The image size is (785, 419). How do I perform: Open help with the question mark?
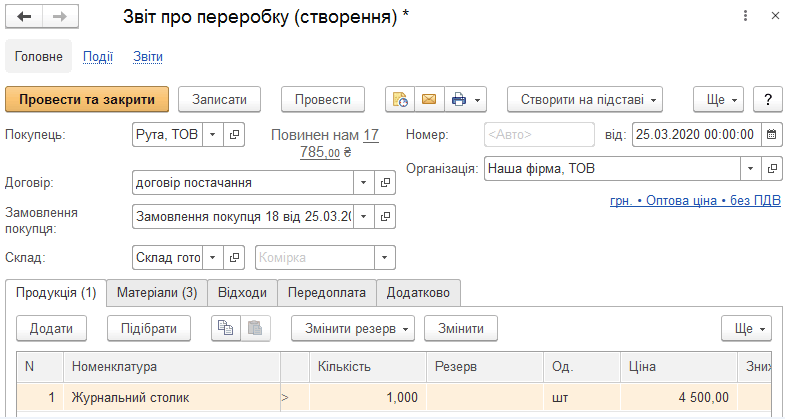[x=768, y=100]
